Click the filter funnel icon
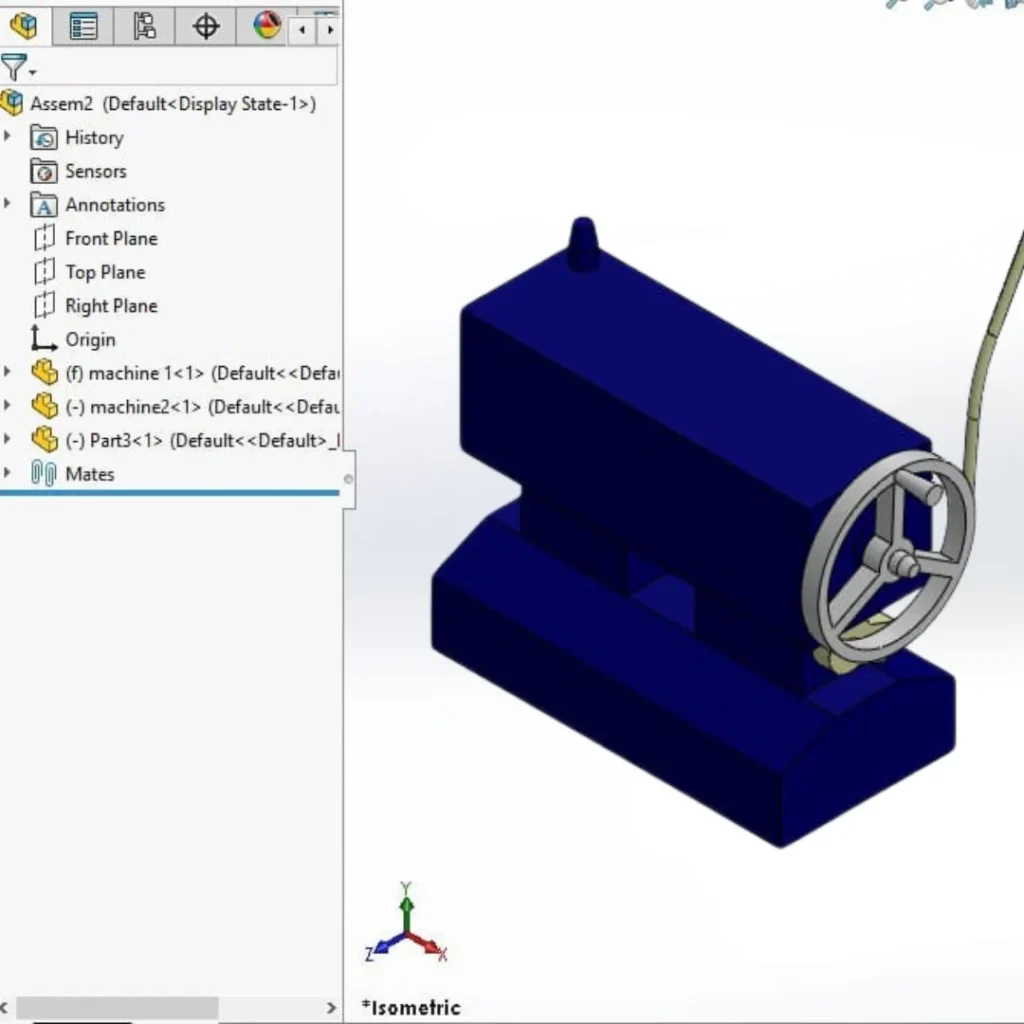 pos(14,68)
